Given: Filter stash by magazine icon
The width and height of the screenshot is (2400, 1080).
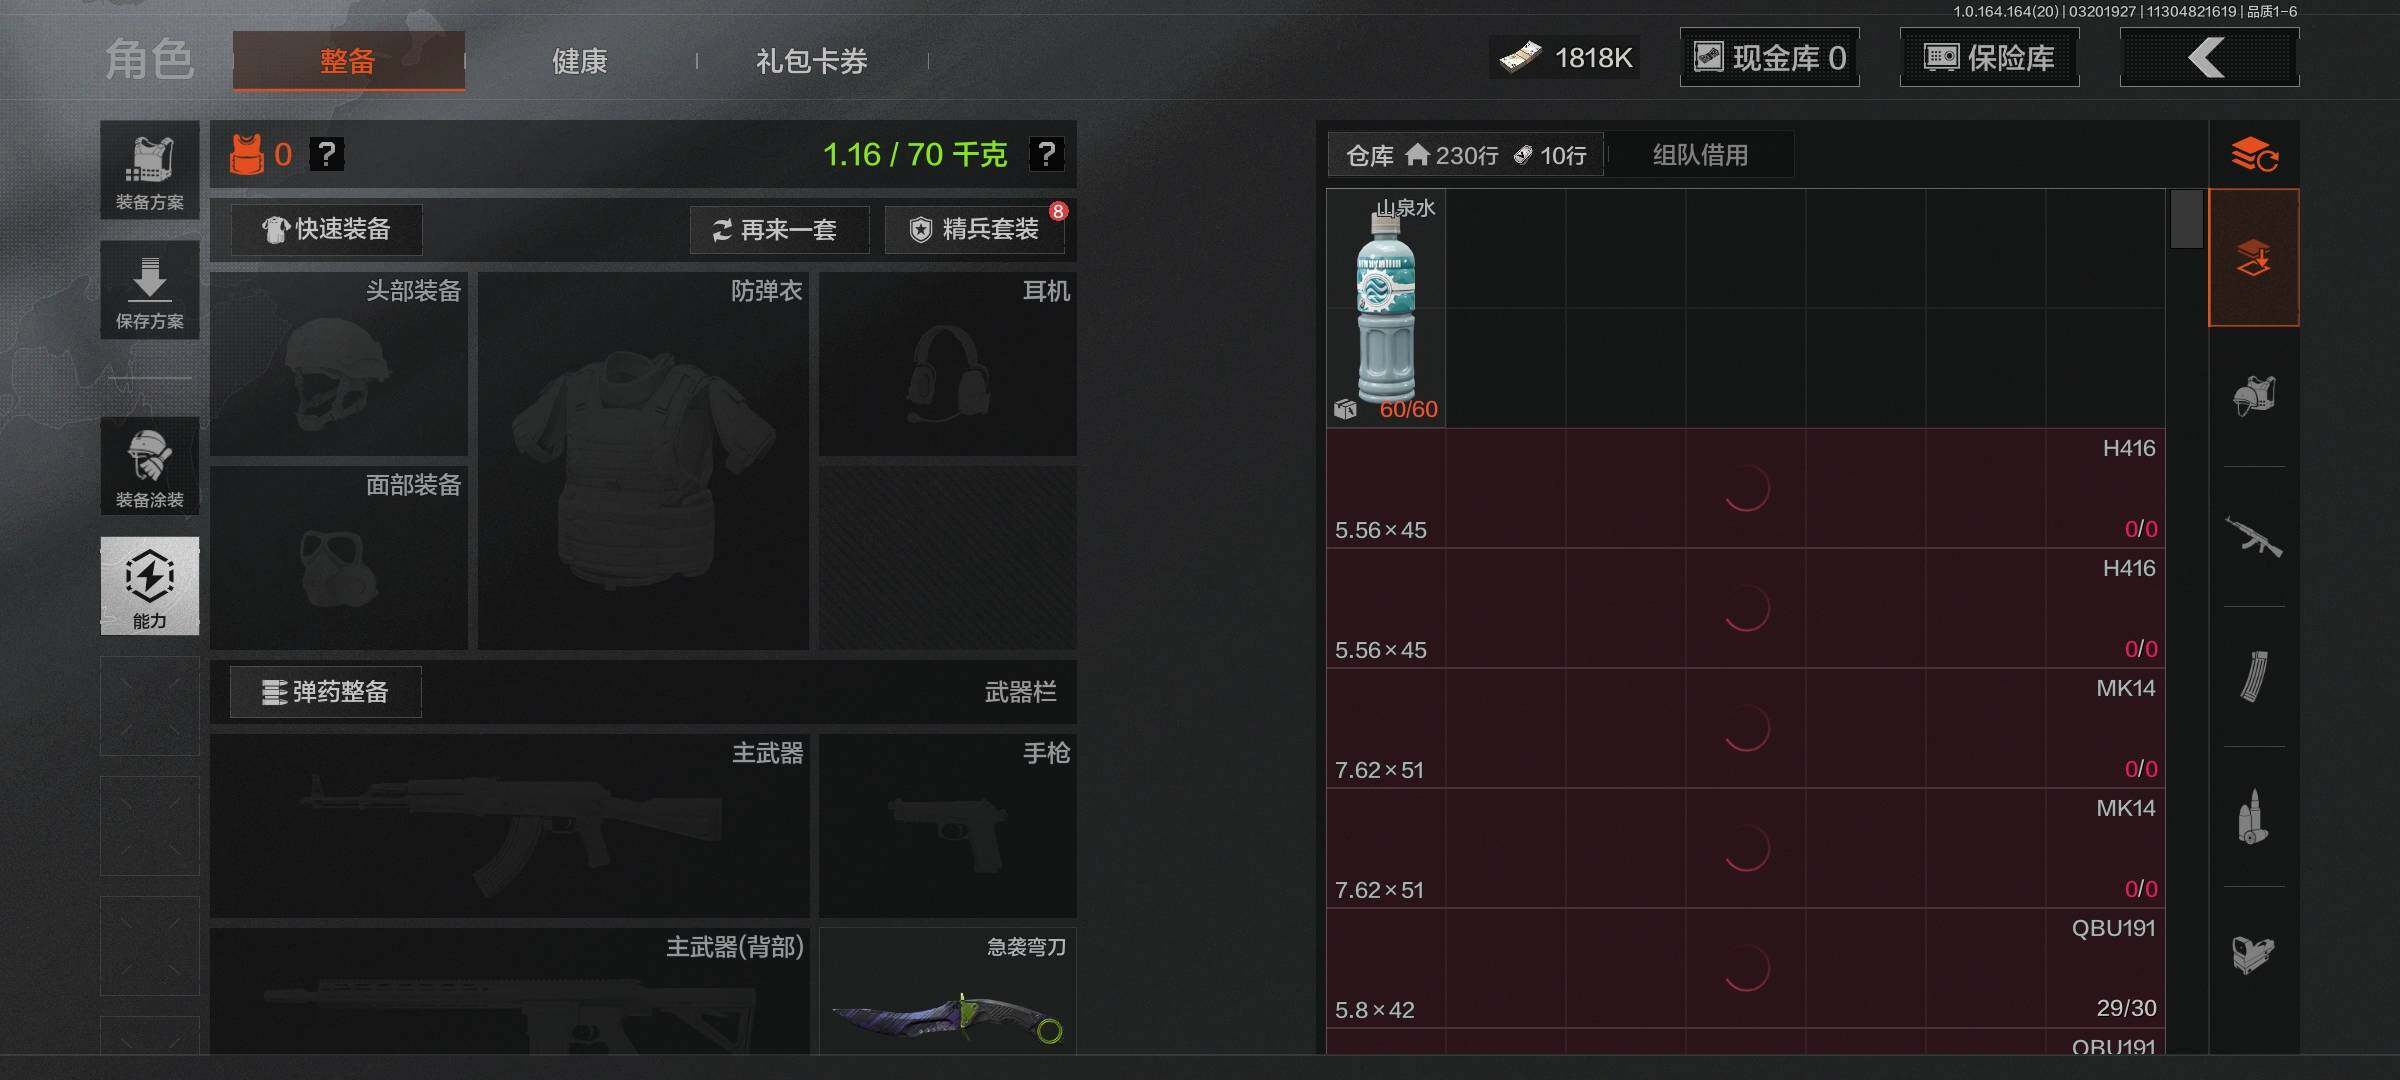Looking at the screenshot, I should [2254, 676].
